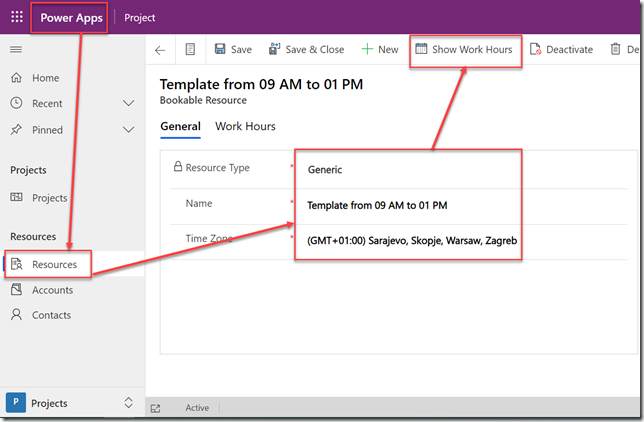This screenshot has width=644, height=422.
Task: Click Save & Close button
Action: point(306,49)
